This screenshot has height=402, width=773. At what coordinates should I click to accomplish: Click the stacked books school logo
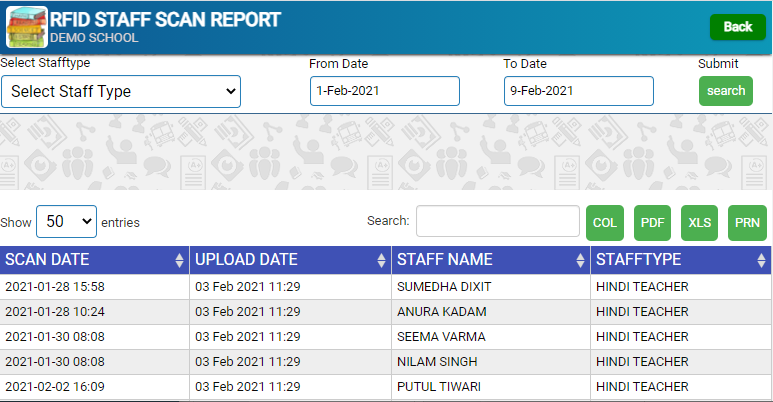tap(27, 27)
